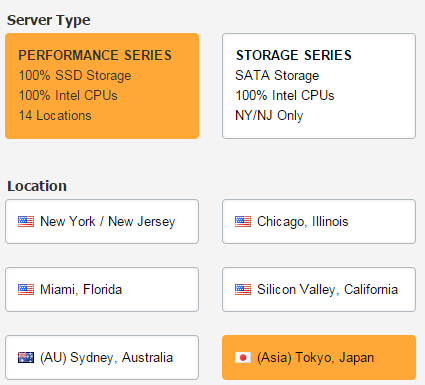
Task: Click the US flag beside Silicon Valley
Action: (x=243, y=289)
